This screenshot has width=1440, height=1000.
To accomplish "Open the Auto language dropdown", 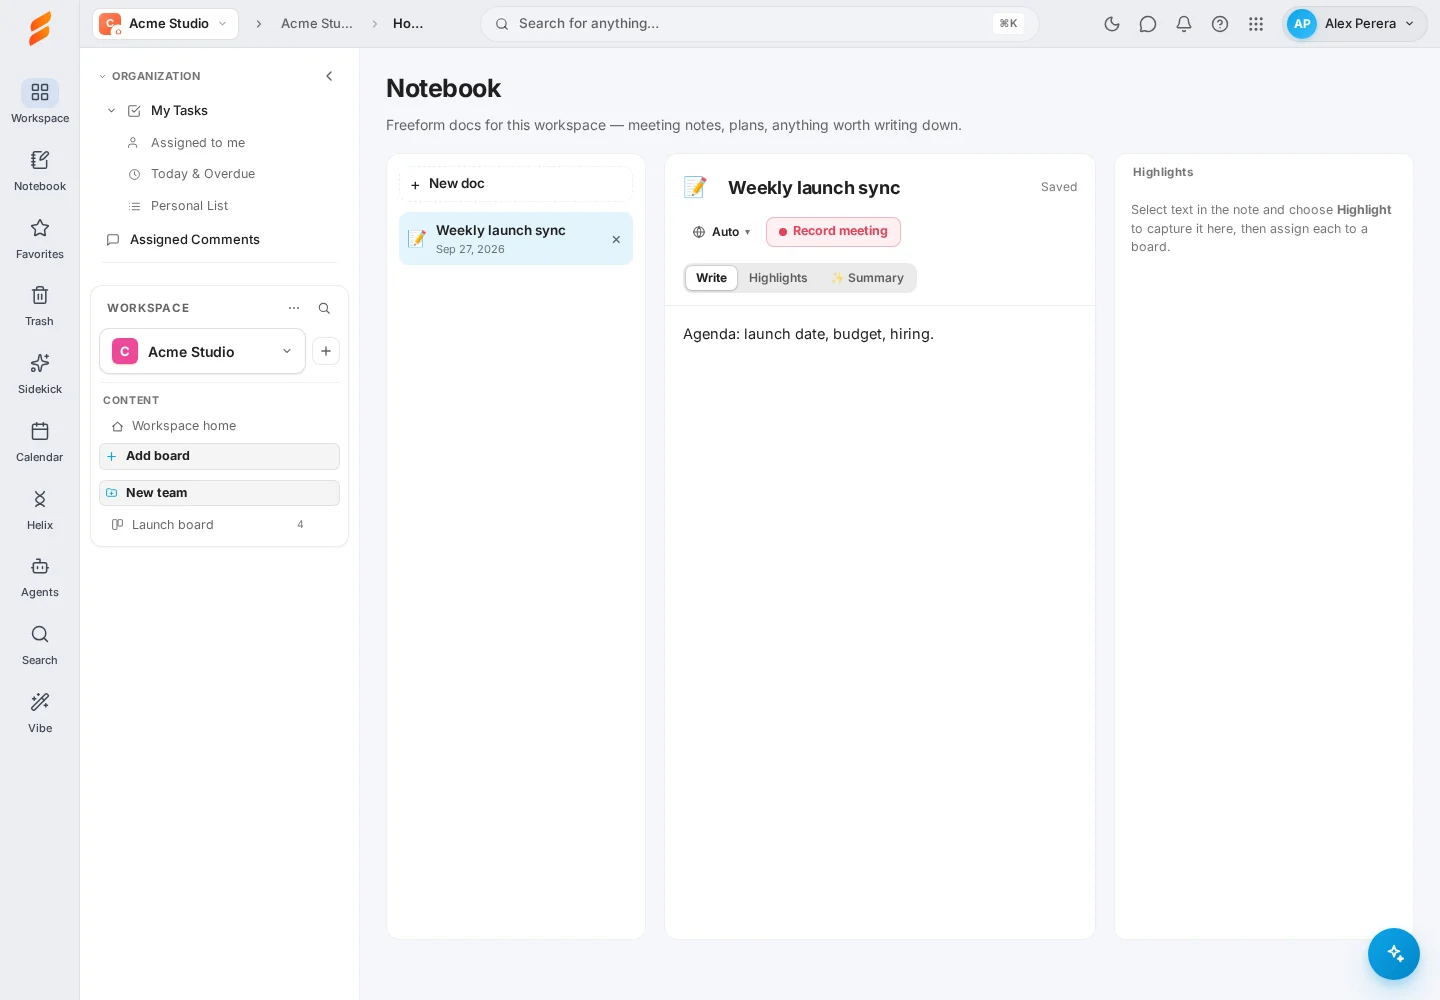I will [x=722, y=232].
